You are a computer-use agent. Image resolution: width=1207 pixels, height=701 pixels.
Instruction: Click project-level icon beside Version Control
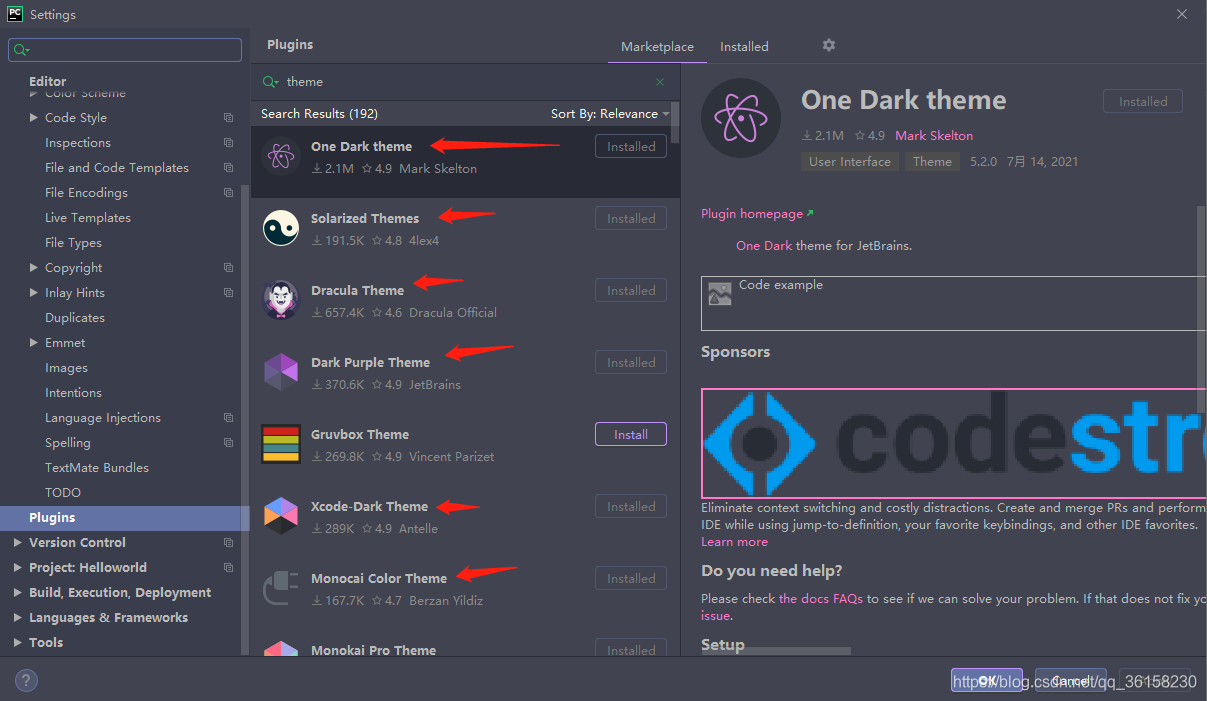coord(228,543)
